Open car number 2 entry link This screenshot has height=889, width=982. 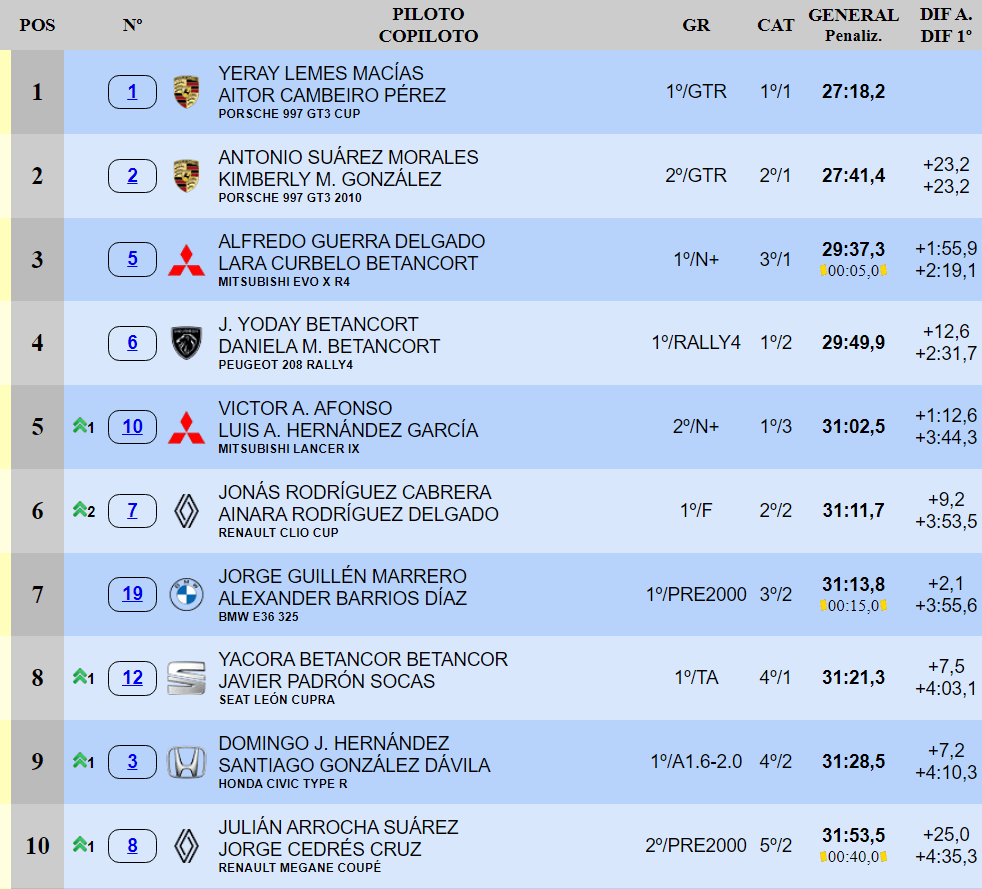pyautogui.click(x=132, y=177)
